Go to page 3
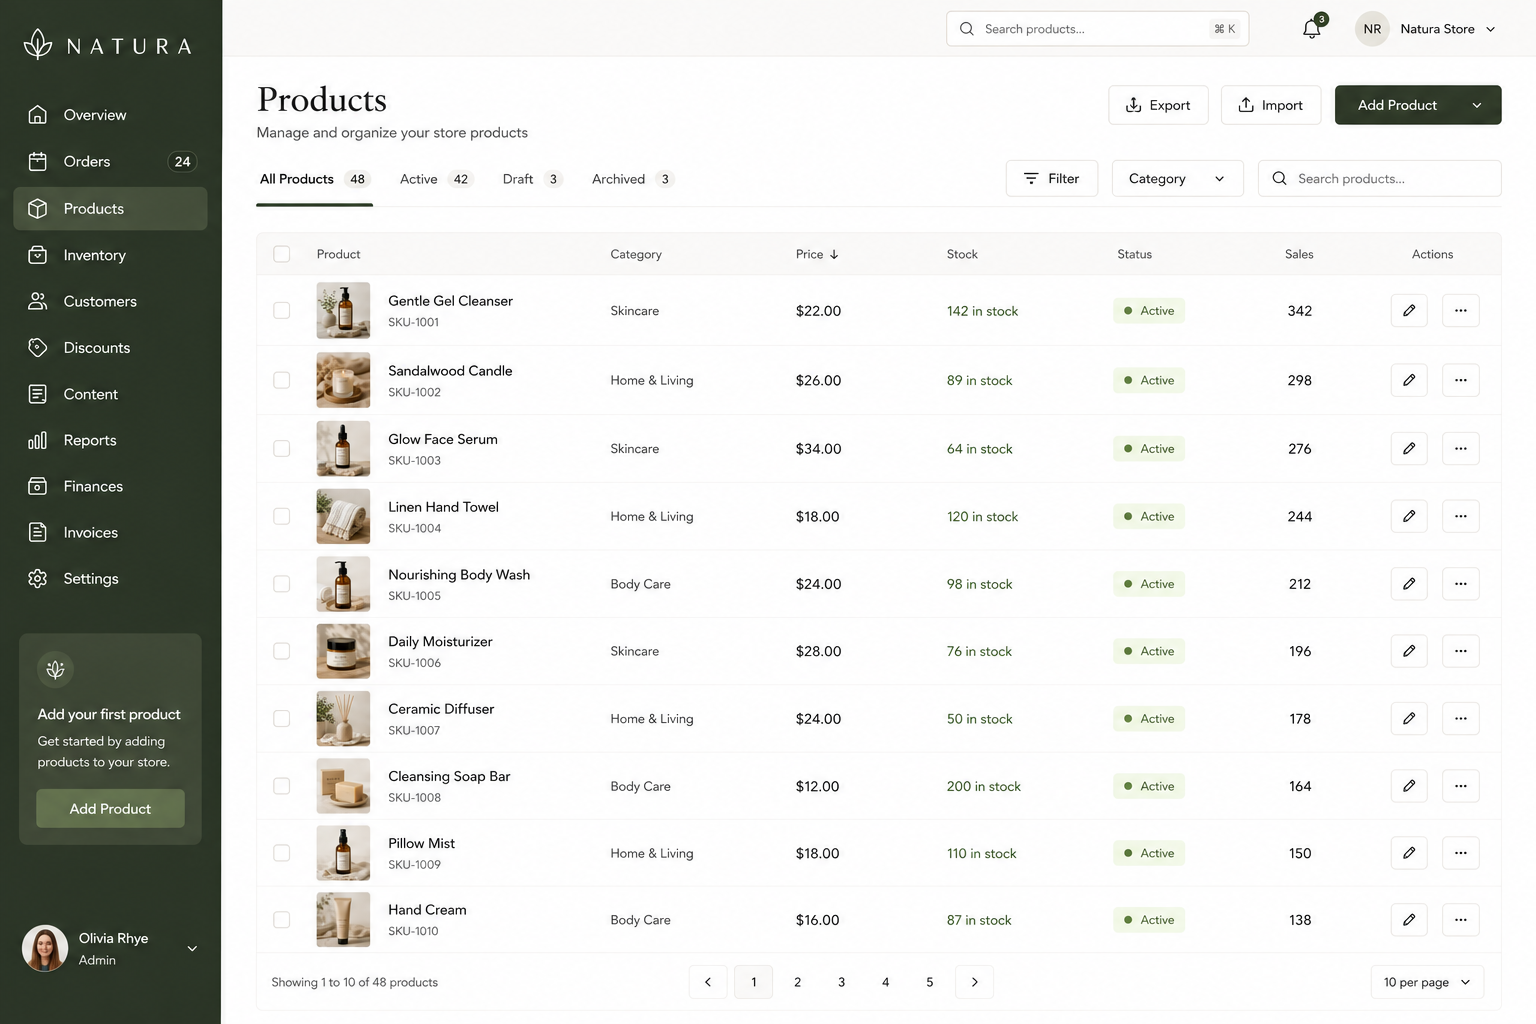 (841, 982)
